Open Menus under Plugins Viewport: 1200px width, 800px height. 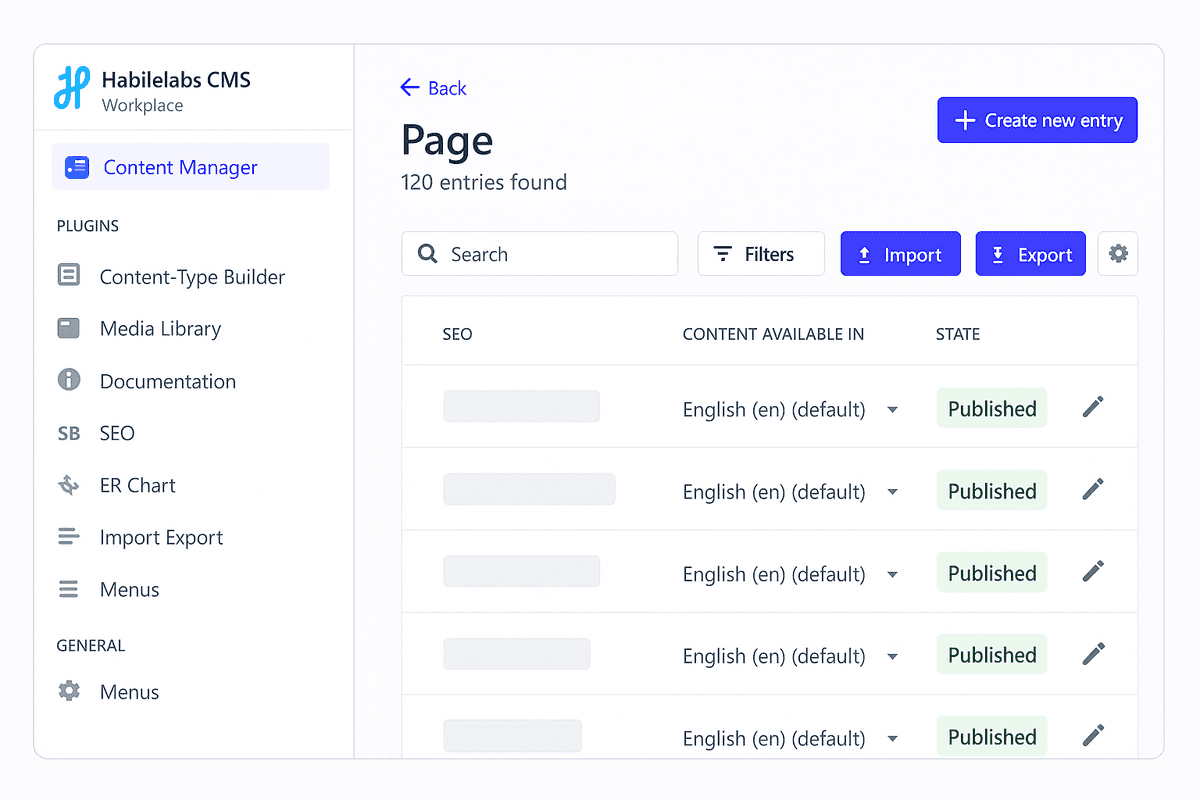tap(129, 589)
